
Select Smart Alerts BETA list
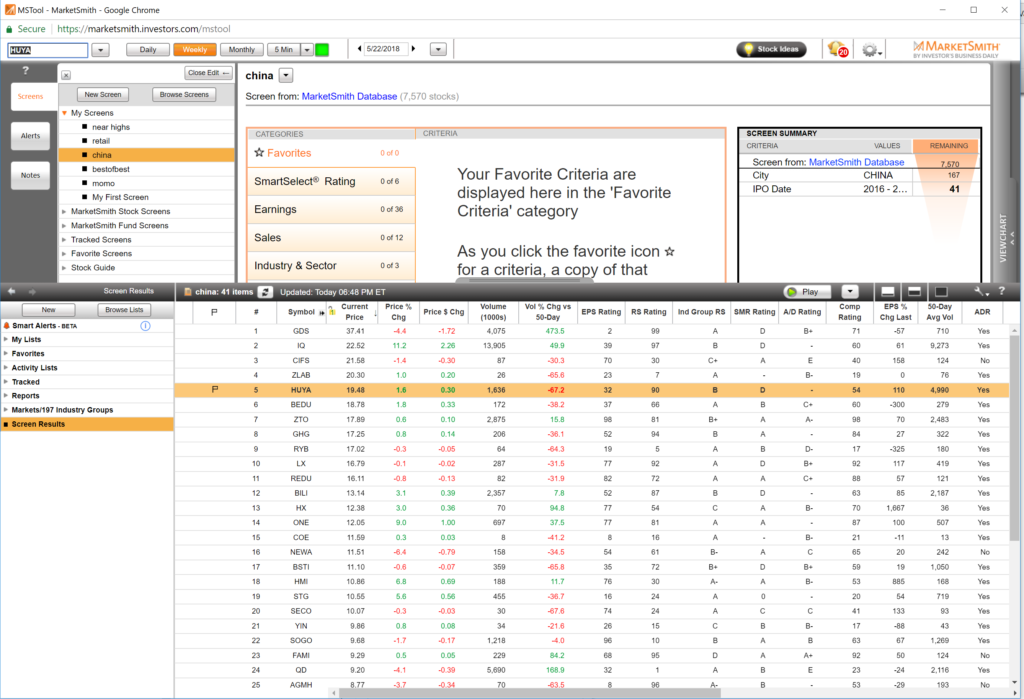coord(44,325)
